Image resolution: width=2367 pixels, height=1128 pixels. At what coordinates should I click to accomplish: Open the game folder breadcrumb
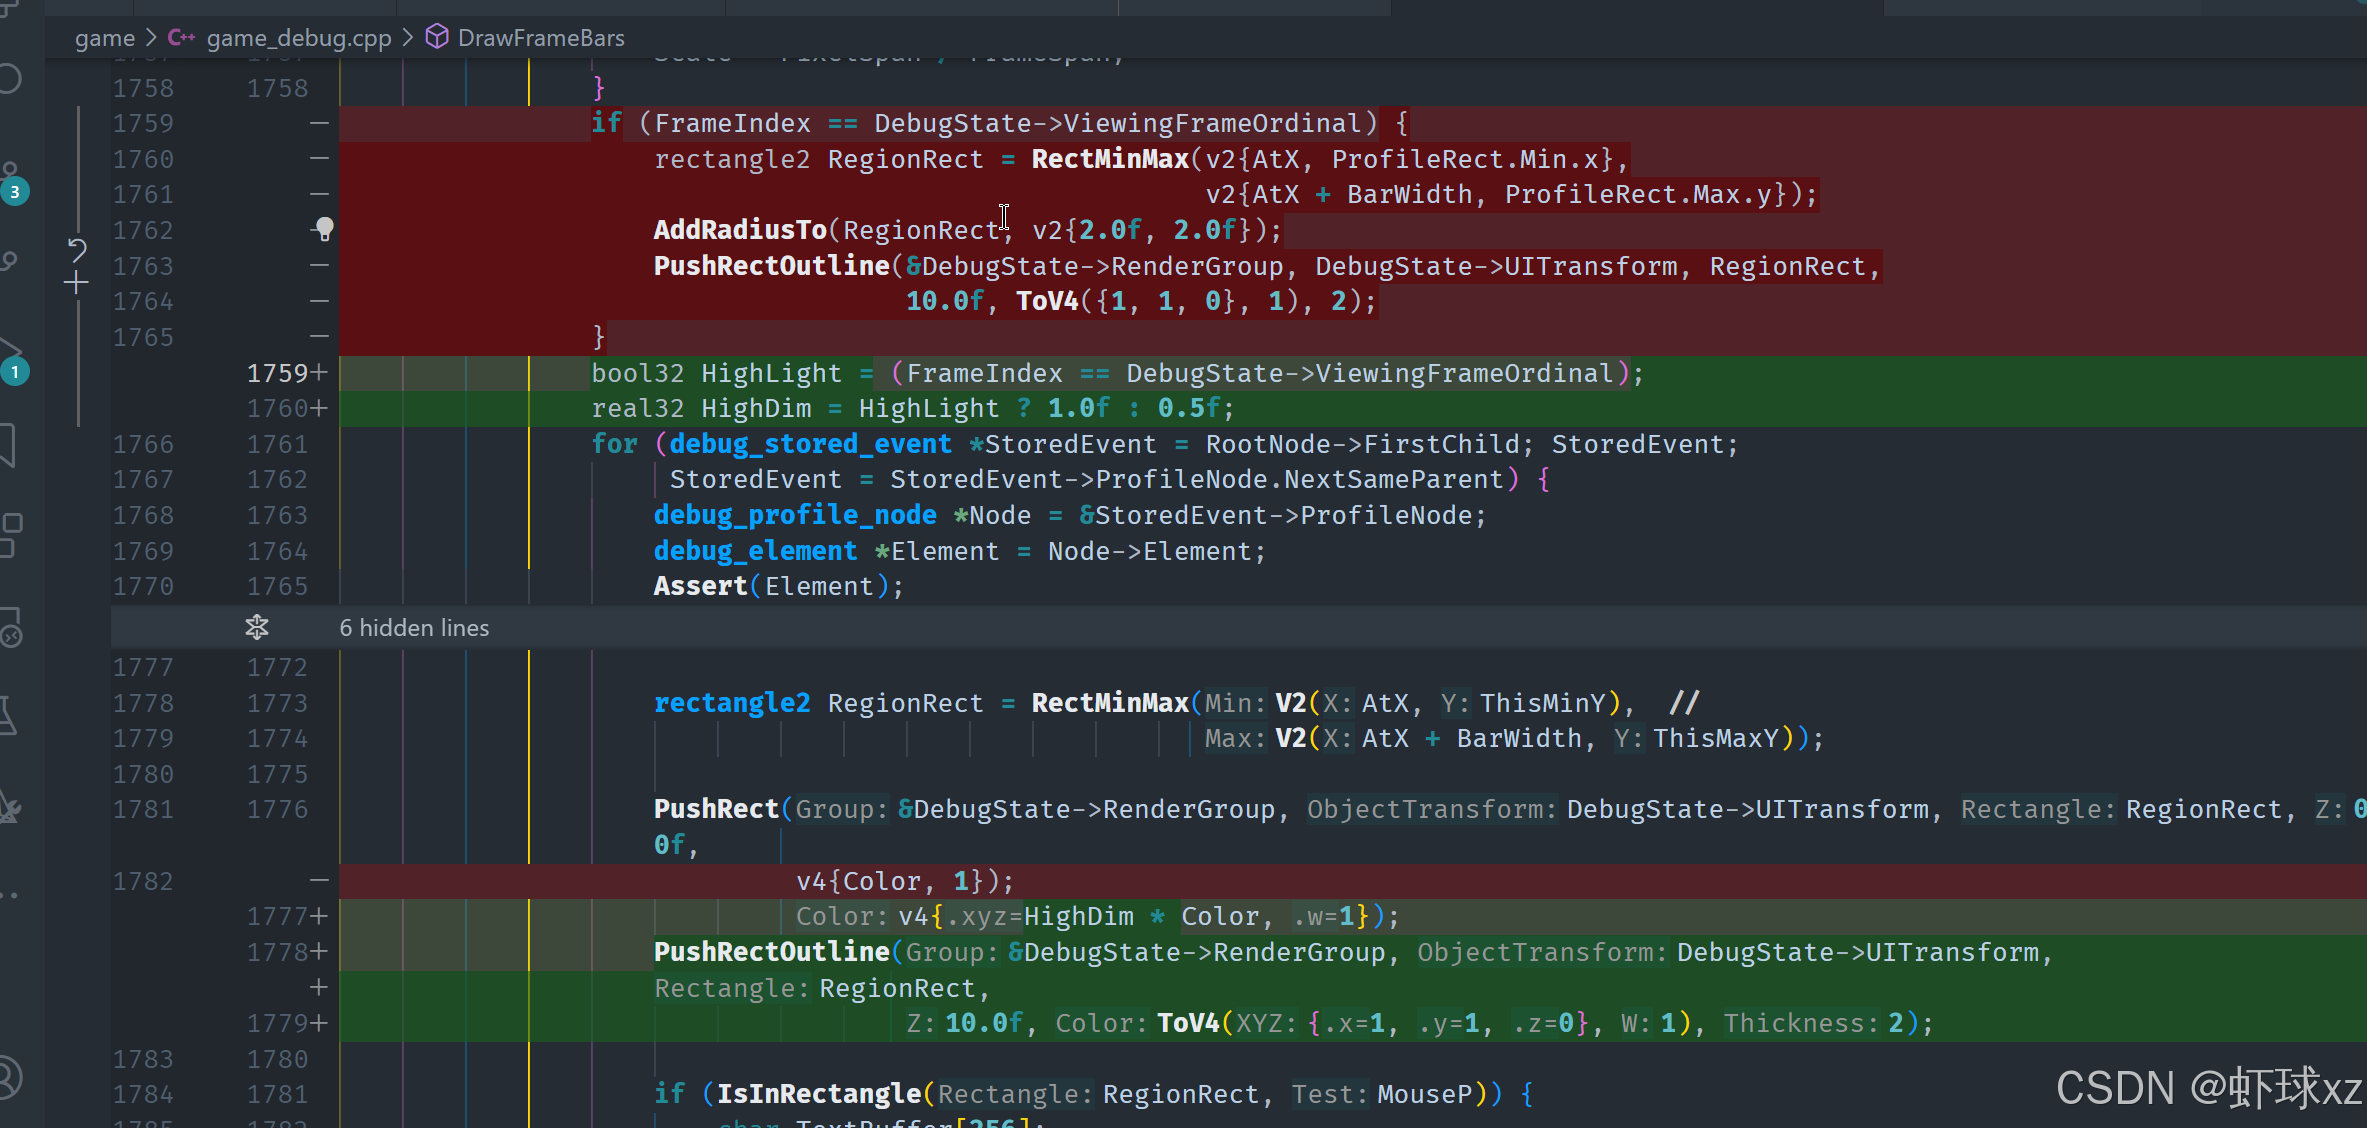[x=104, y=38]
